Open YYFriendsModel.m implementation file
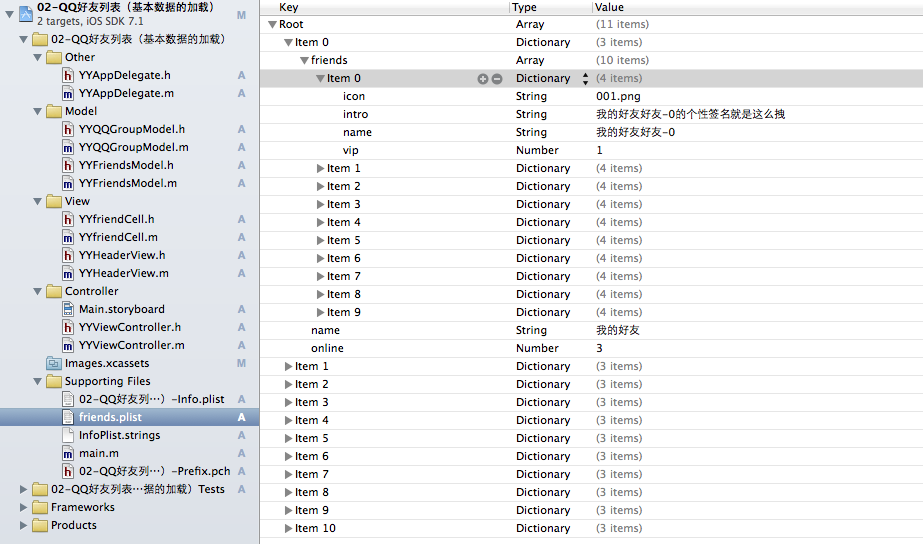This screenshot has width=923, height=544. tap(127, 183)
